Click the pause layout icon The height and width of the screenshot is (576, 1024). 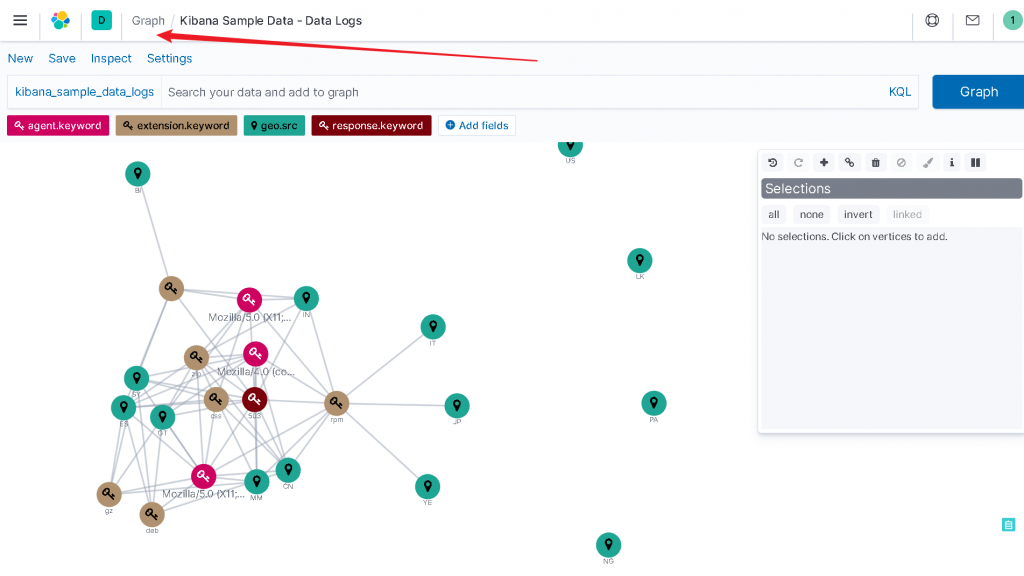976,163
